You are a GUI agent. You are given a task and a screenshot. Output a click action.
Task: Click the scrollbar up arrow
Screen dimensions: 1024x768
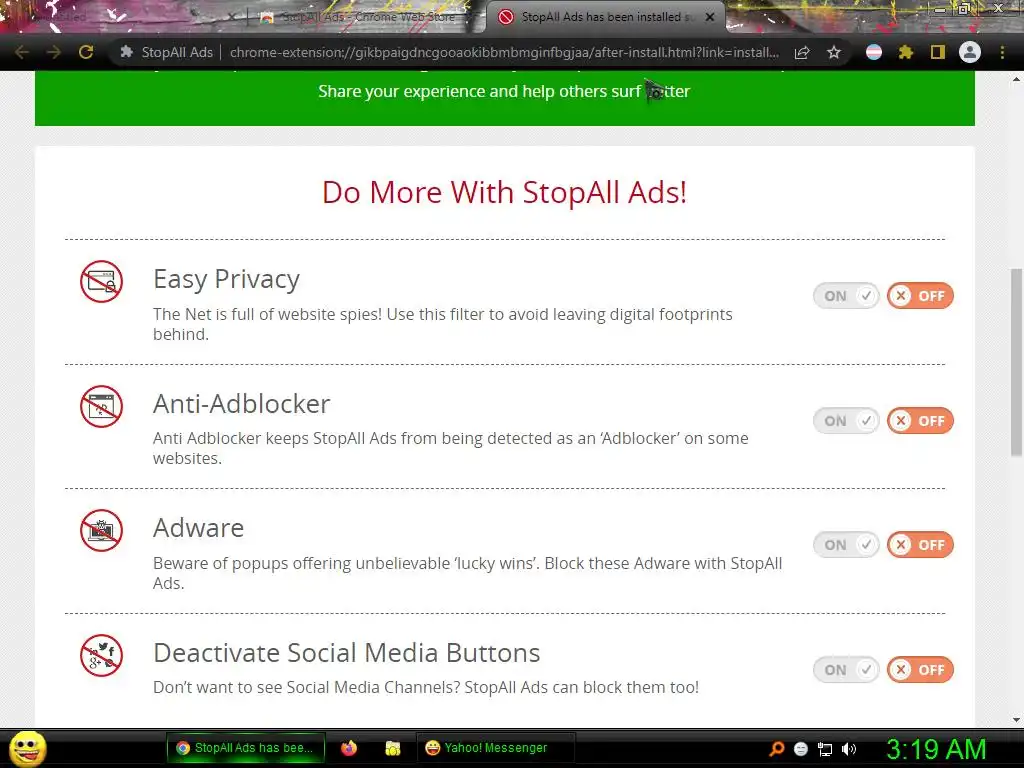1016,79
